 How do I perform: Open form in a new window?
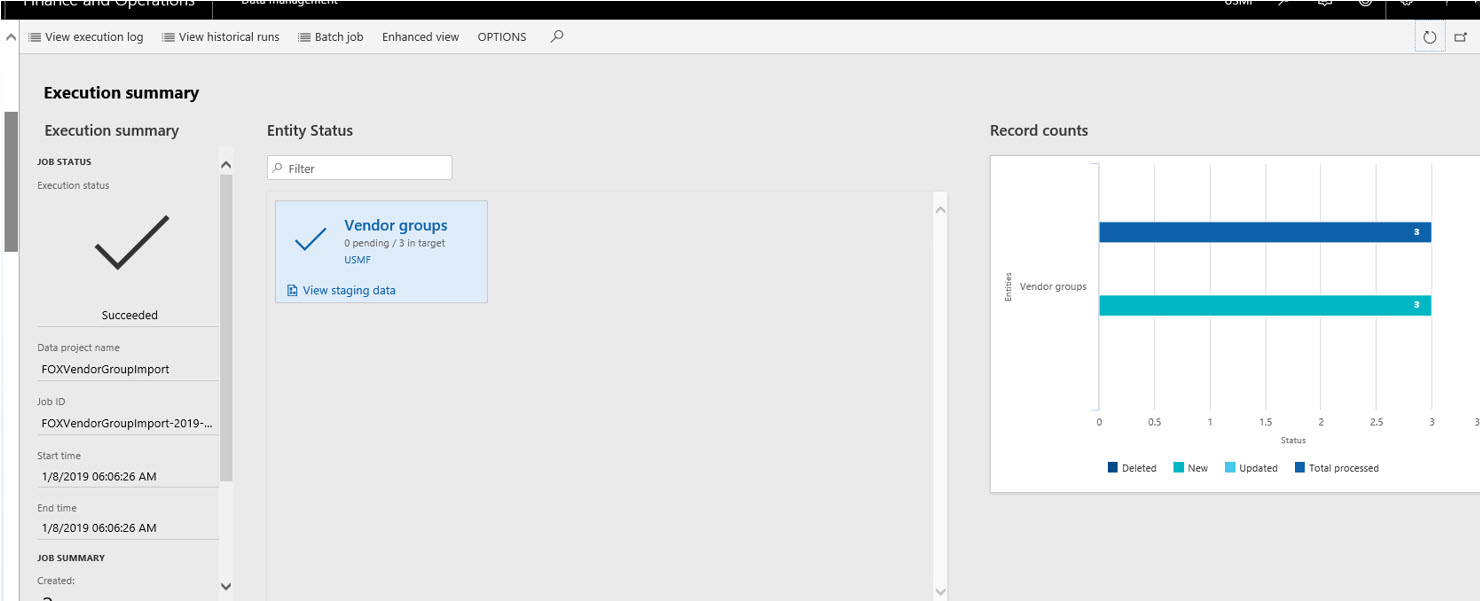pos(1461,36)
